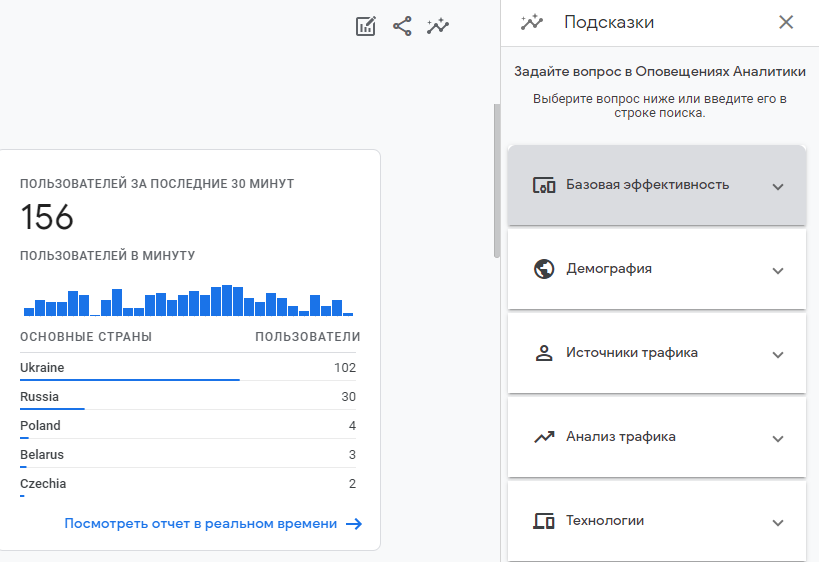
Task: Click the Подсказки panel title
Action: tap(609, 22)
